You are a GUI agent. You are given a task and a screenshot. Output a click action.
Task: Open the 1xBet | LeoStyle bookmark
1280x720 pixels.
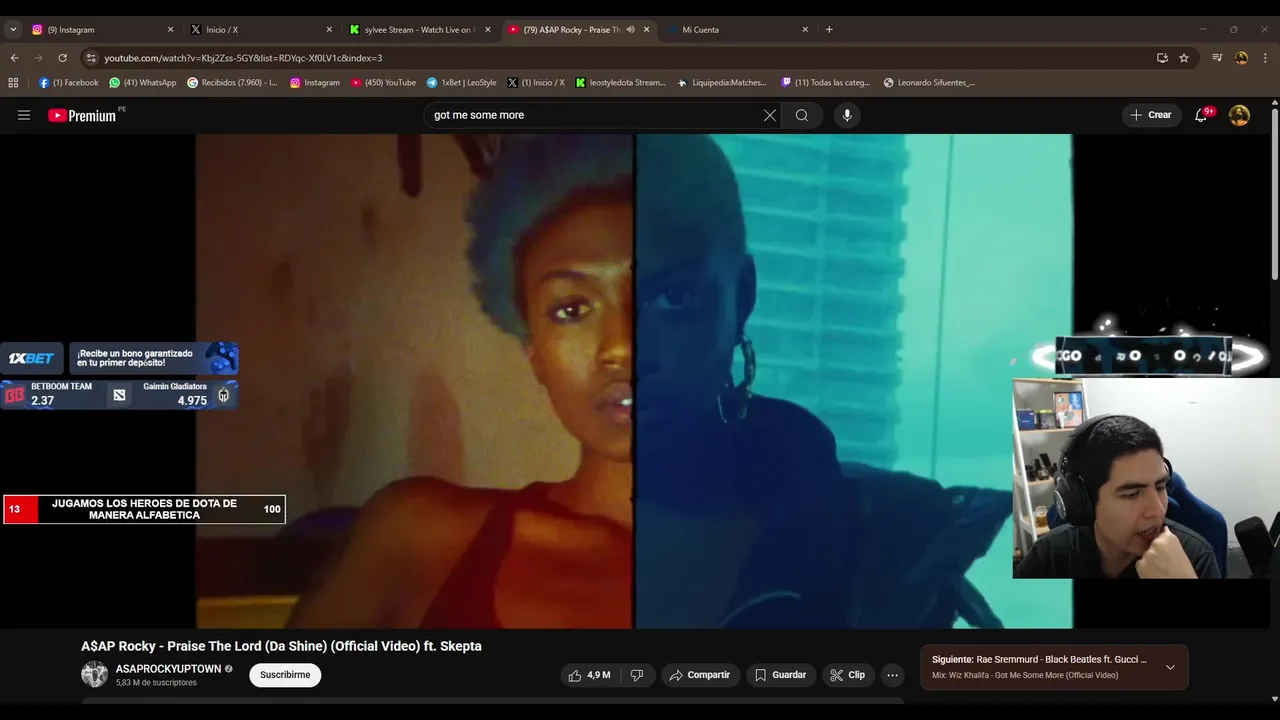(x=462, y=83)
